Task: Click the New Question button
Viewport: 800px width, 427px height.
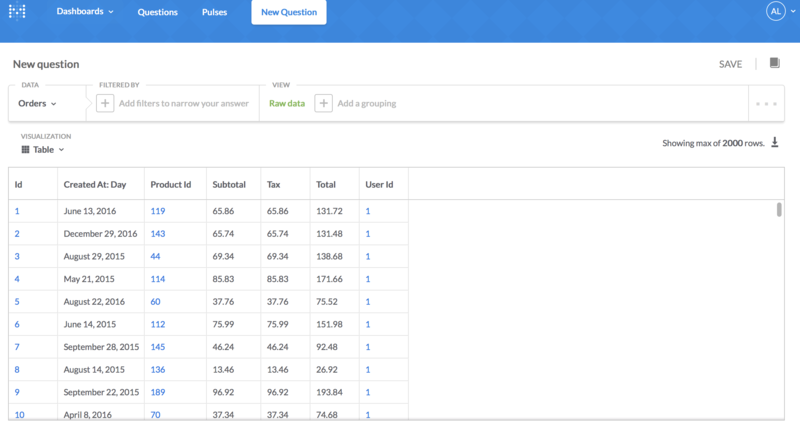Action: pyautogui.click(x=288, y=13)
